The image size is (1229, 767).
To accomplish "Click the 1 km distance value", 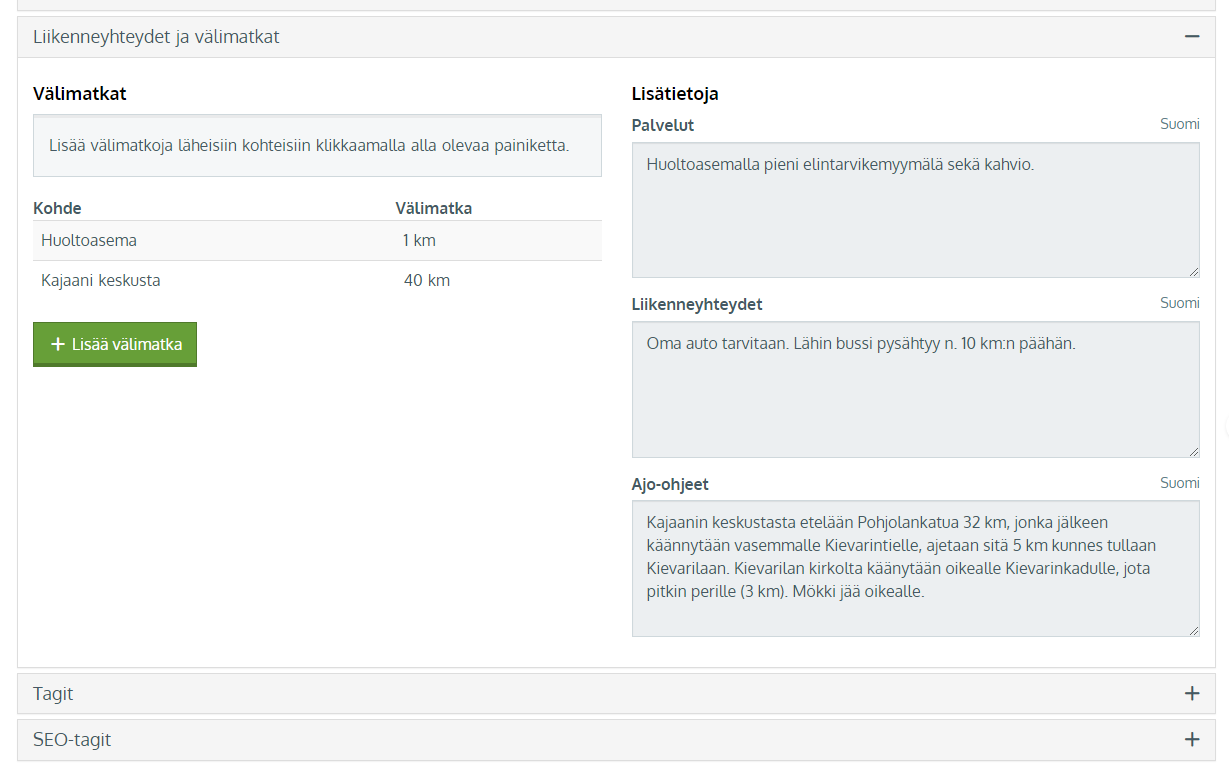I will pos(419,240).
